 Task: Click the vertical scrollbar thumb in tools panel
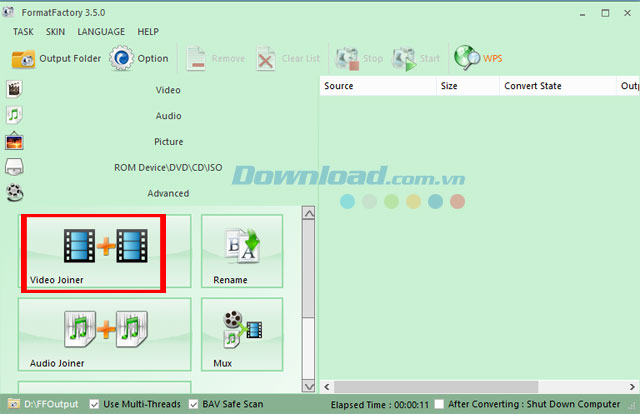click(309, 268)
